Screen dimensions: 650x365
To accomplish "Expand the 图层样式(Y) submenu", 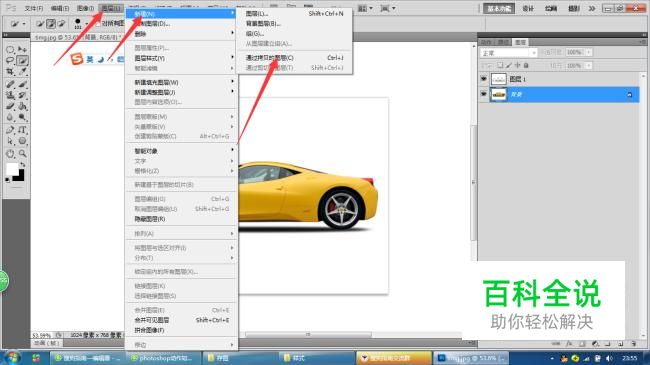I will [182, 58].
